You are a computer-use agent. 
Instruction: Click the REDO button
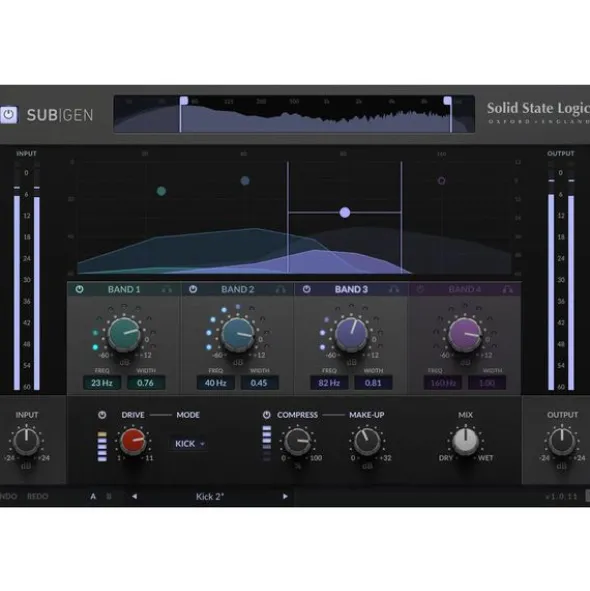[x=38, y=496]
